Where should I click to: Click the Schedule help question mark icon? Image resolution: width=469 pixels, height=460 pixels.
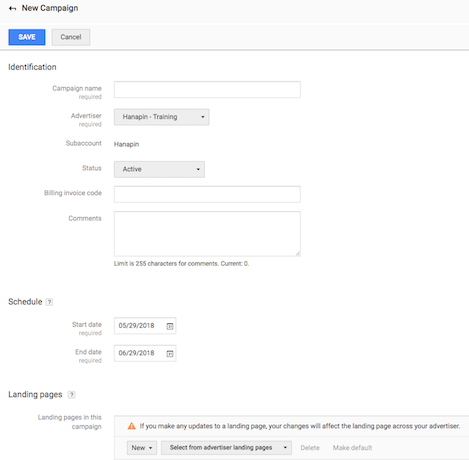tap(49, 302)
